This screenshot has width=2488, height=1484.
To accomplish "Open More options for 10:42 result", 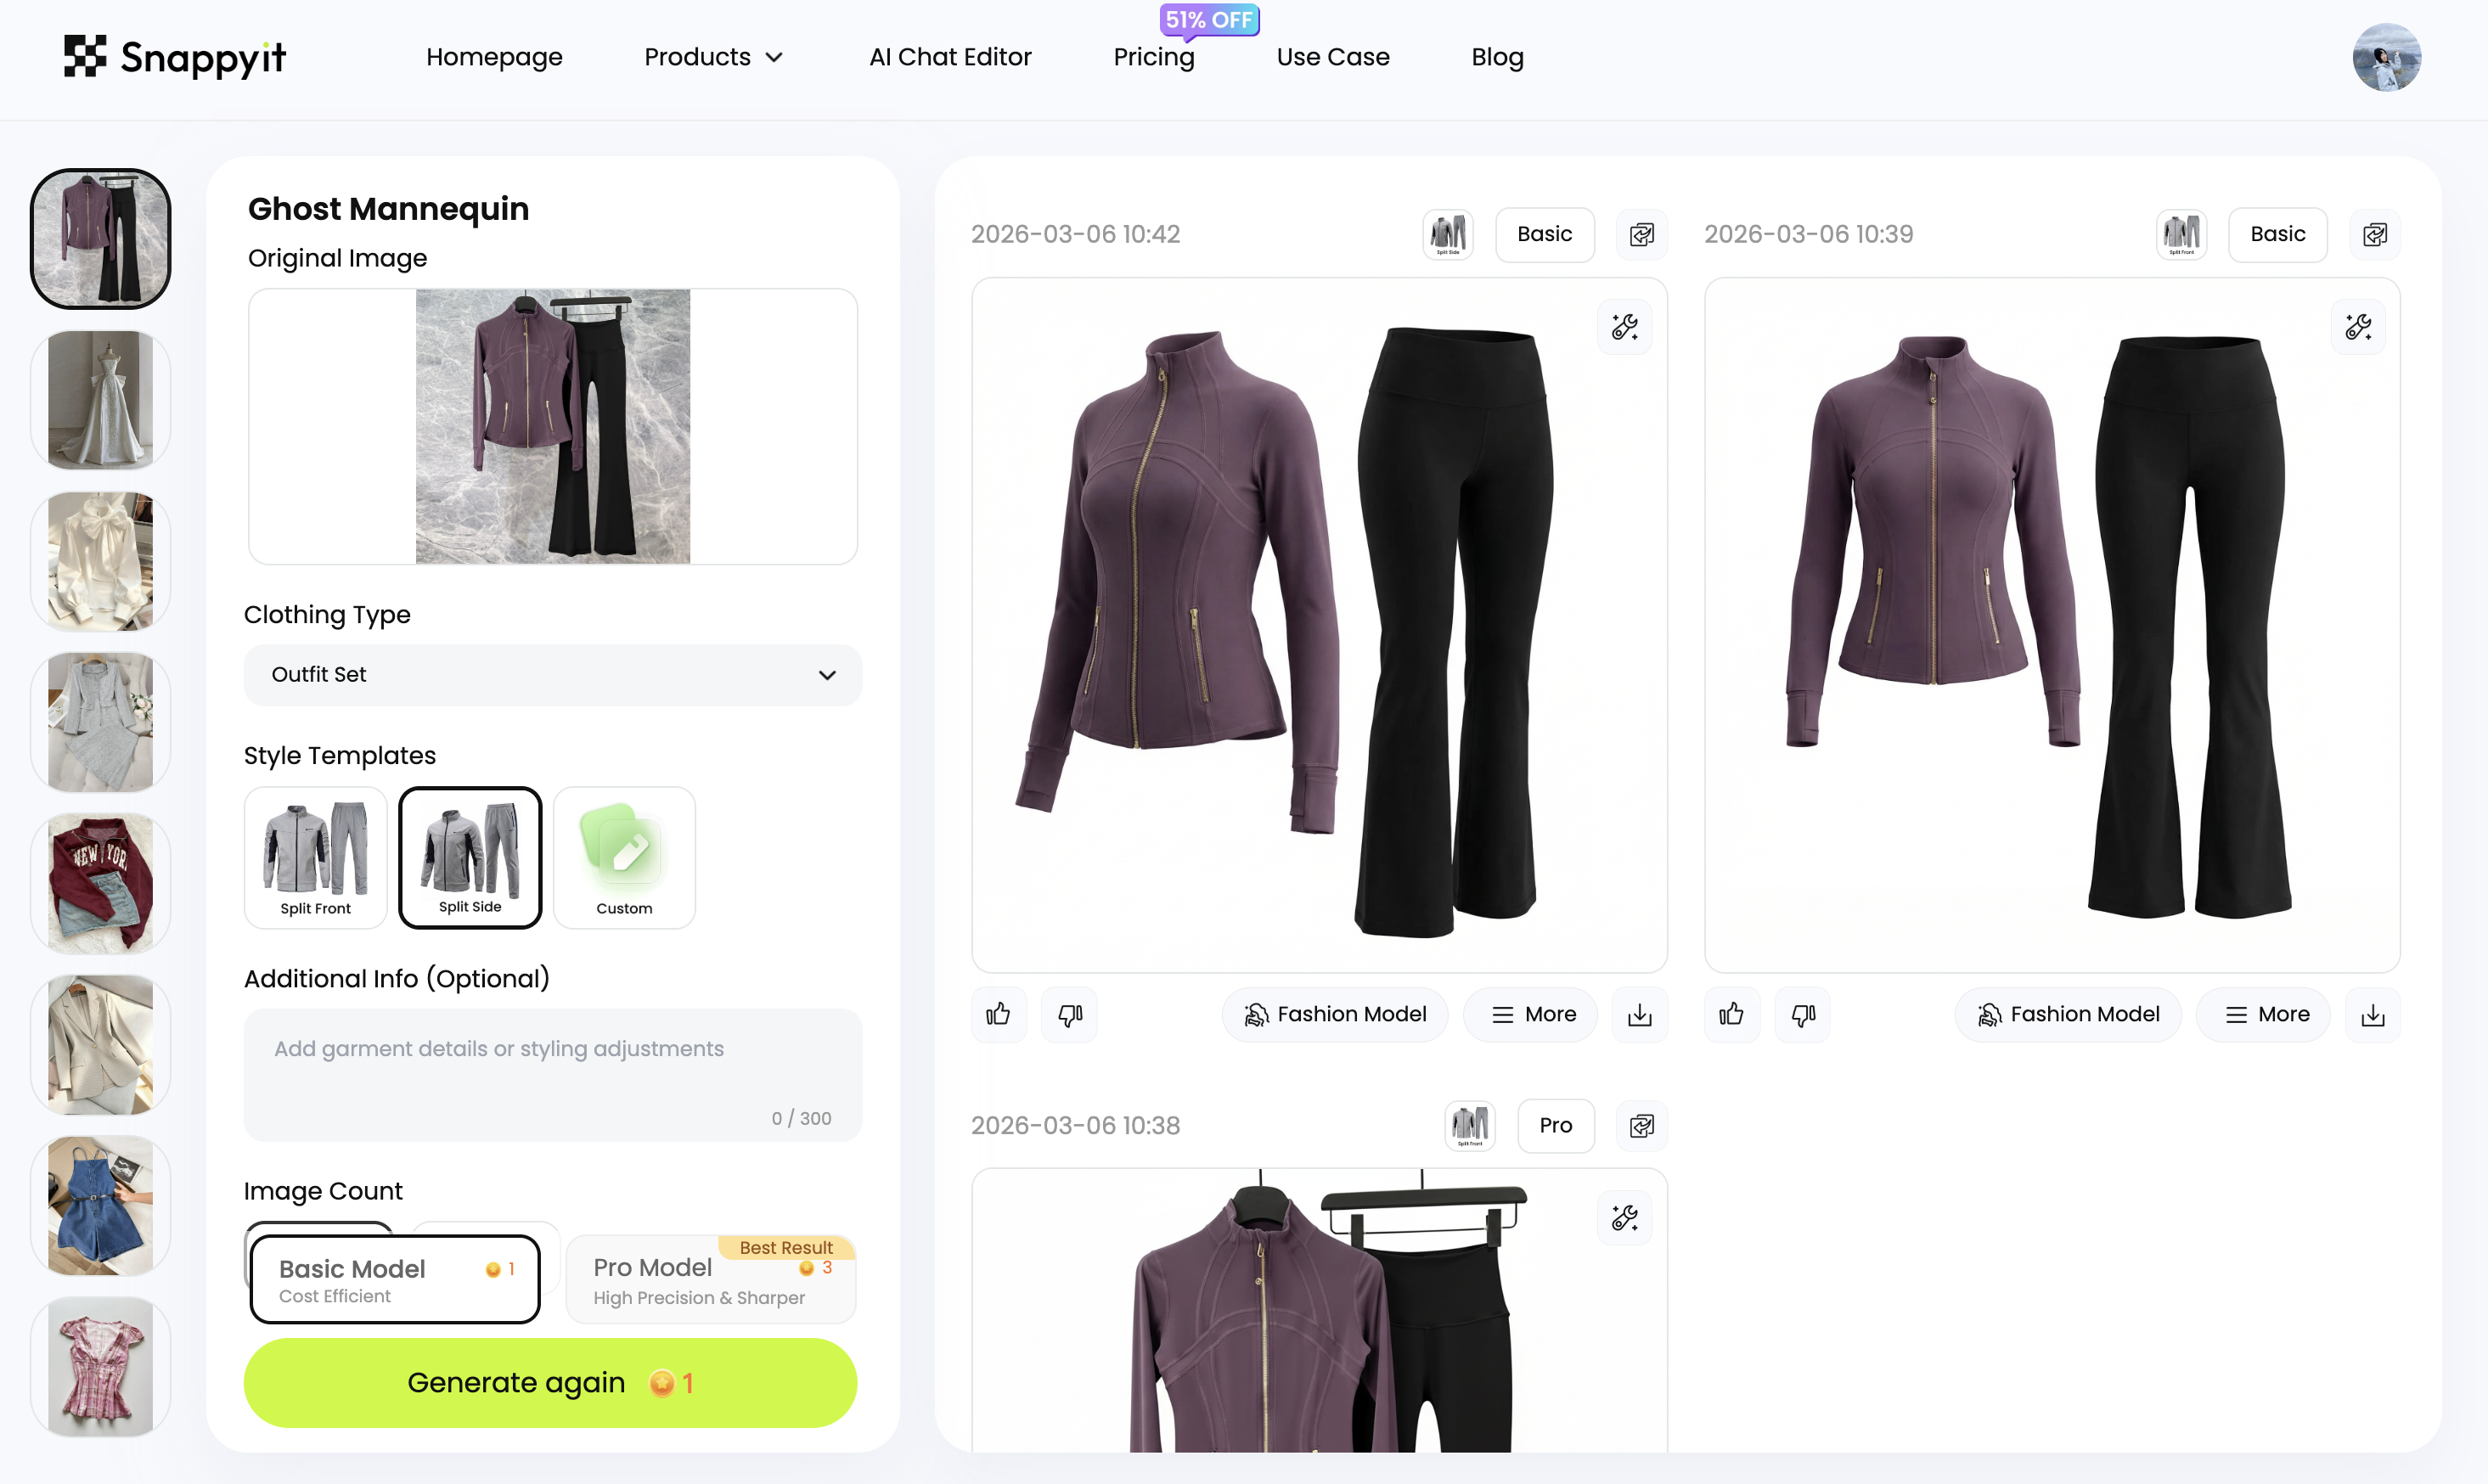I will click(x=1531, y=1015).
